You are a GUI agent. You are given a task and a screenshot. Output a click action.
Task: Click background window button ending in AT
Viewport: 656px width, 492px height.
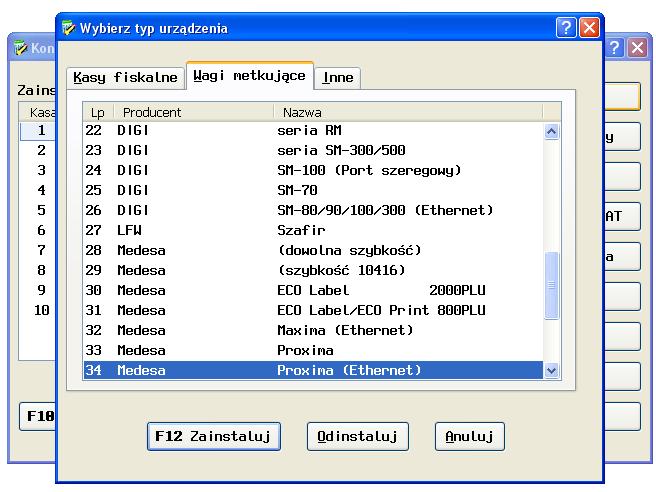point(623,216)
